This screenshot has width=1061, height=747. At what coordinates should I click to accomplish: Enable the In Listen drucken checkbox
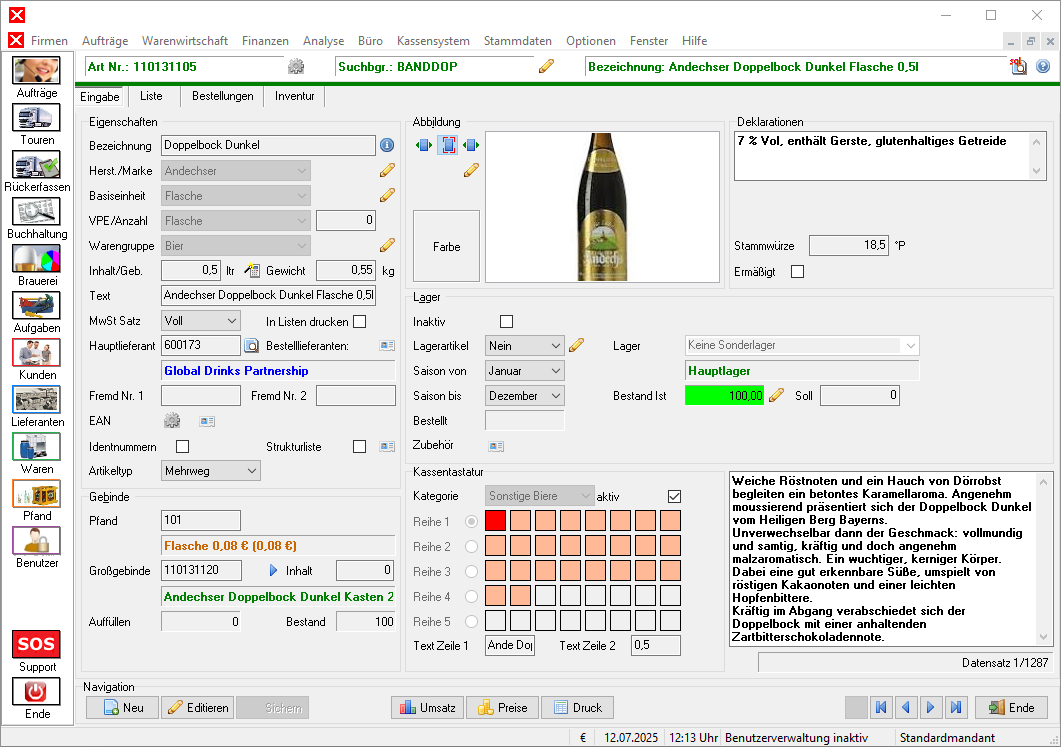tap(360, 321)
